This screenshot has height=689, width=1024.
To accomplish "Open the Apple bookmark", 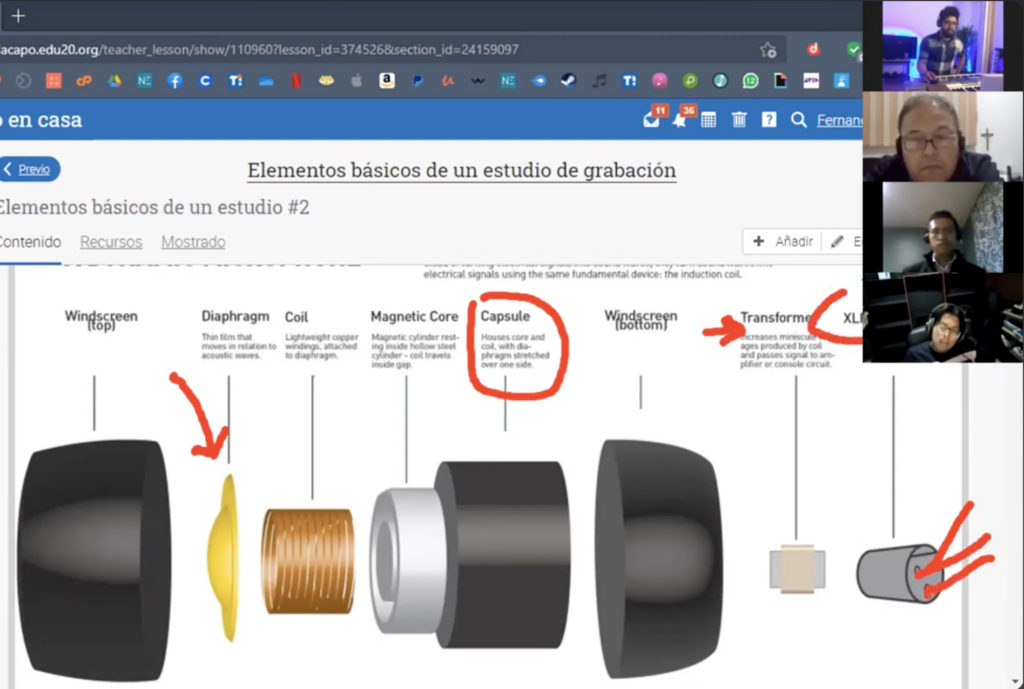I will [357, 81].
